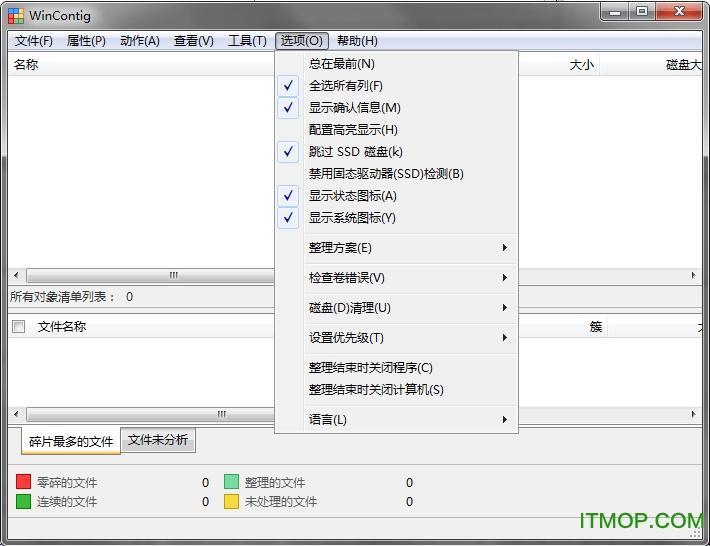The height and width of the screenshot is (546, 710).
Task: Expand the 语言(L) submenu
Action: click(396, 420)
